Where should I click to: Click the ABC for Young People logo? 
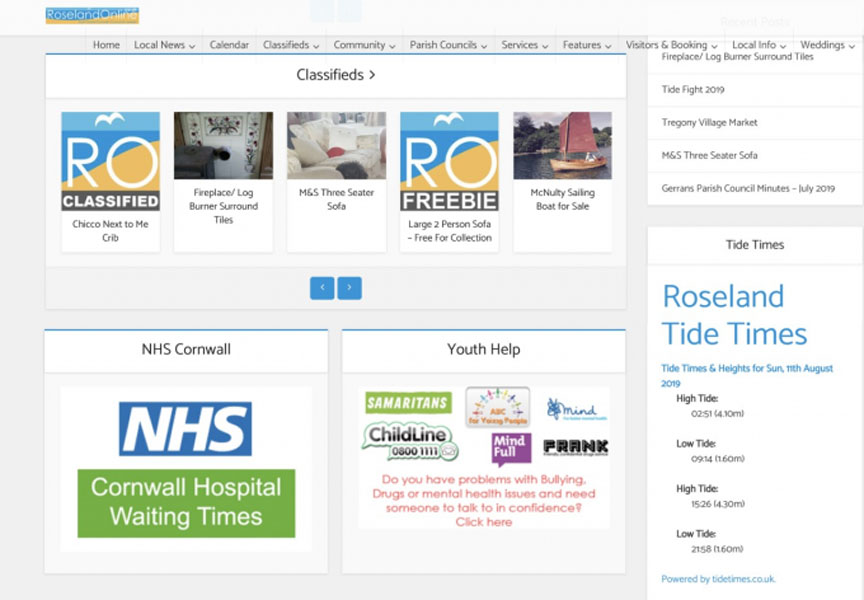(498, 407)
